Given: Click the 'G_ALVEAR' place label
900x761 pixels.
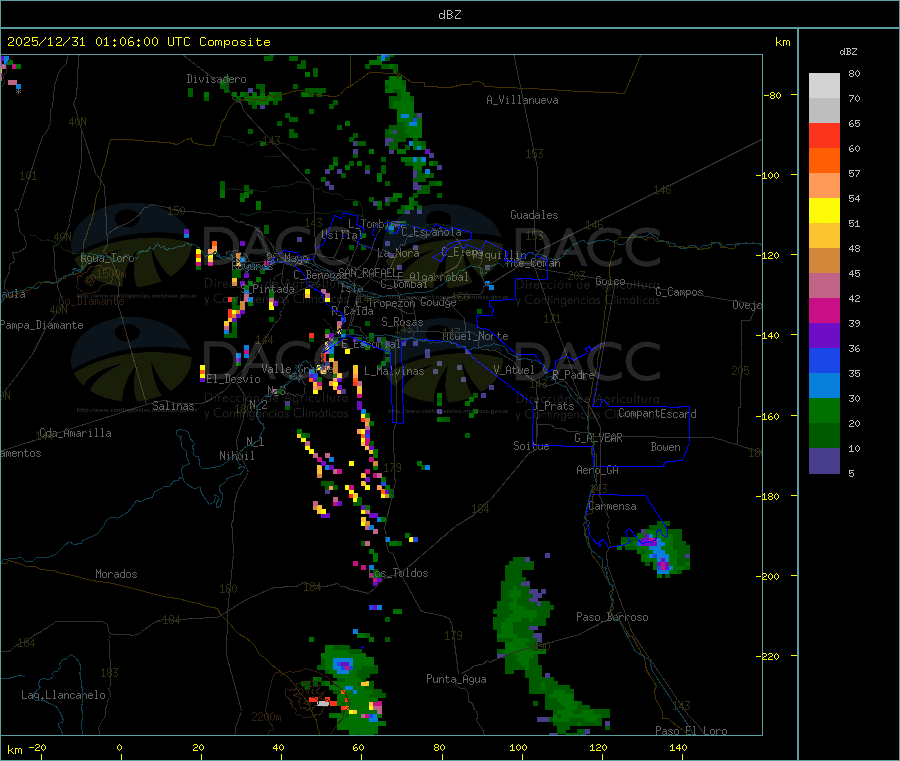Looking at the screenshot, I should point(599,438).
